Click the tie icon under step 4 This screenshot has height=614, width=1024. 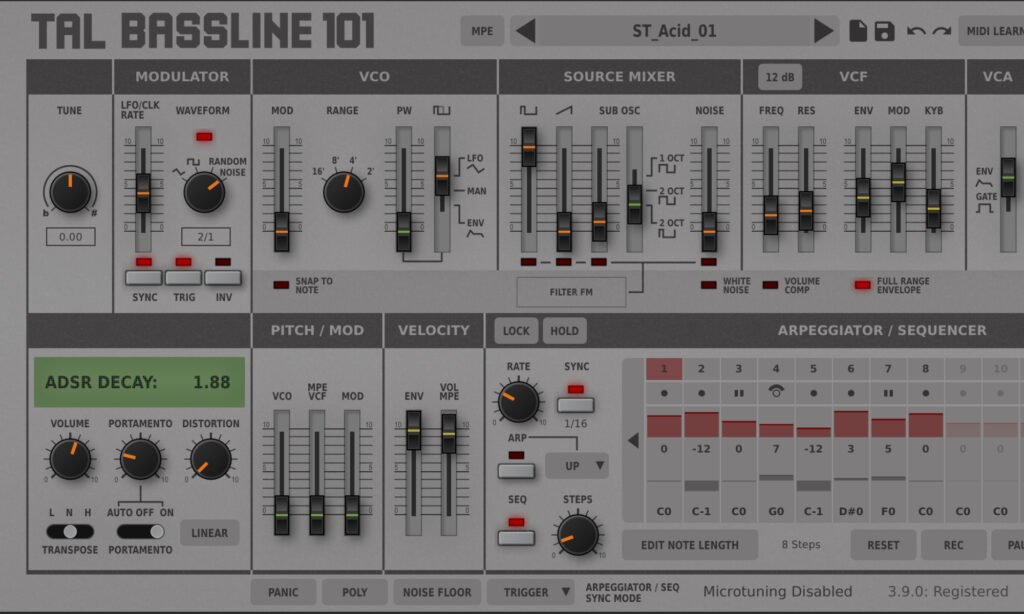[x=776, y=392]
